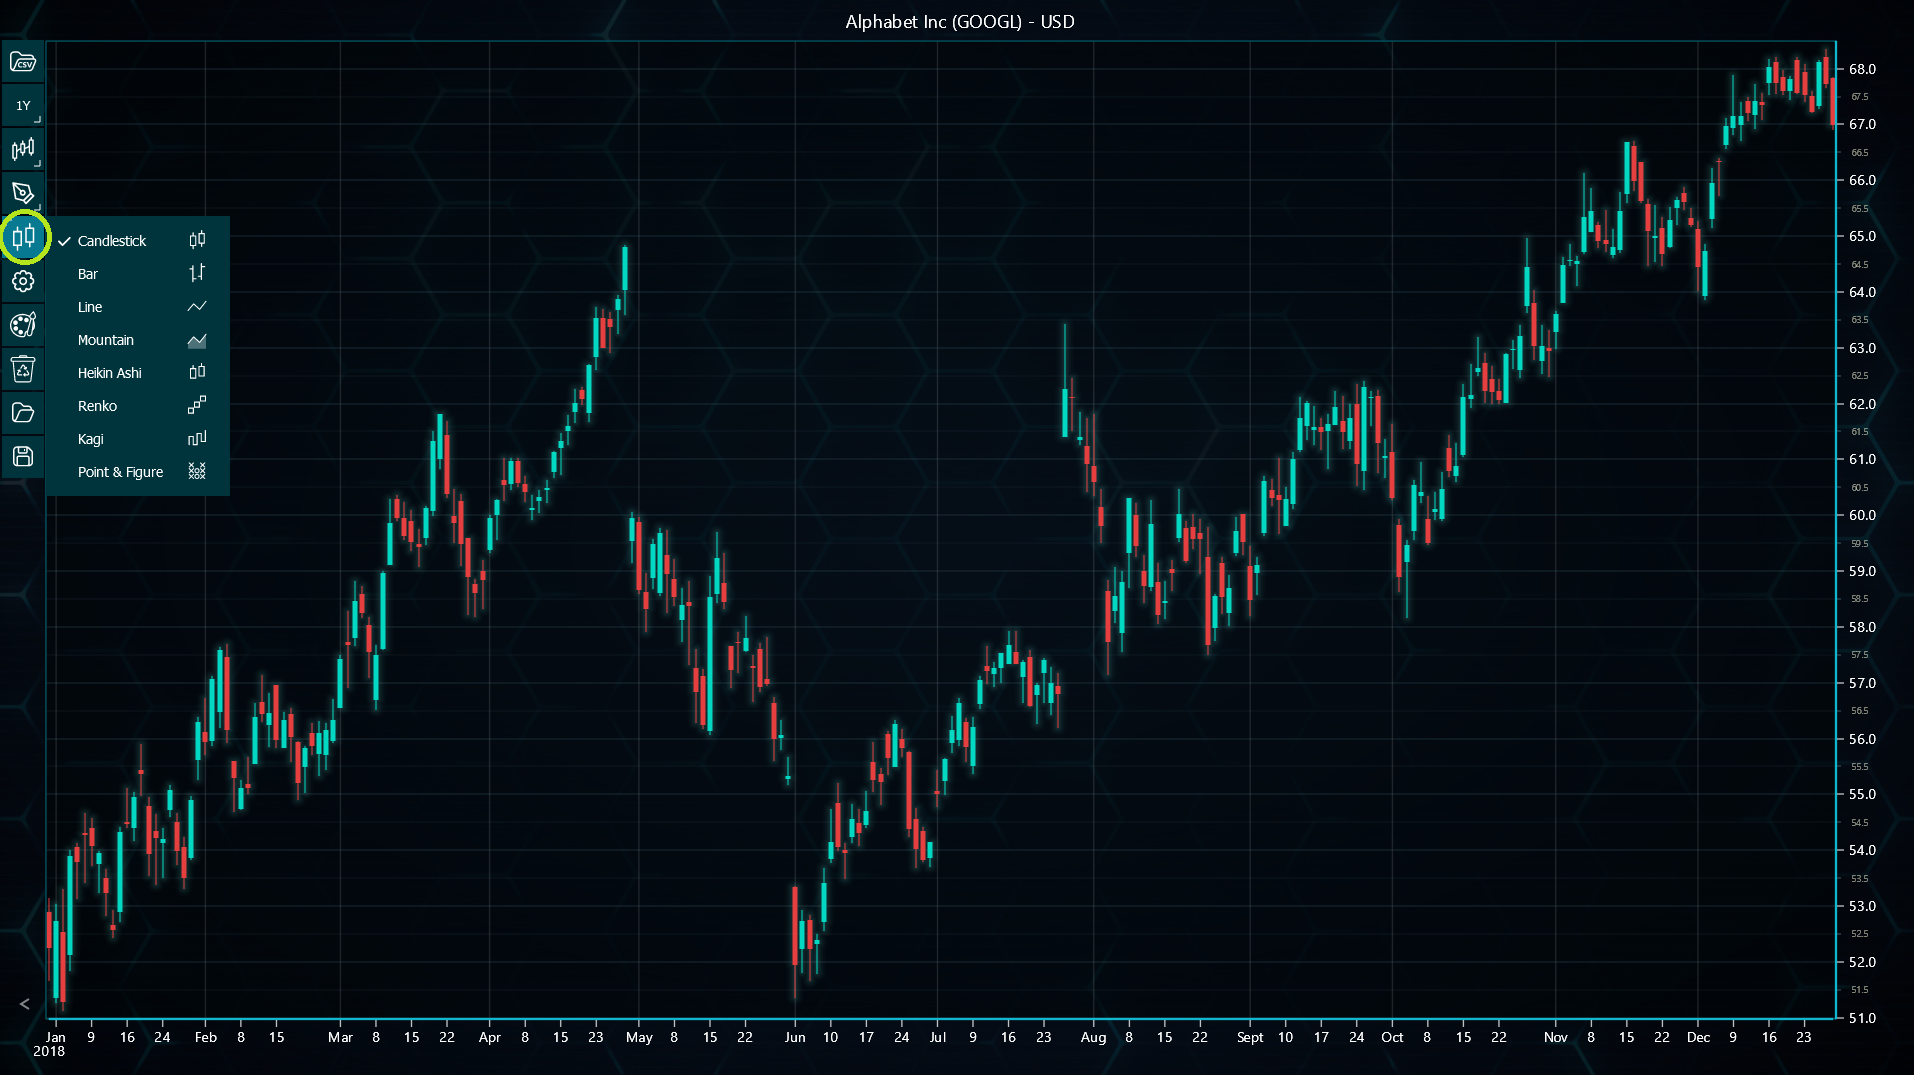Collapse the sidebar with the left arrow
Screen dimensions: 1914x1075
click(24, 1004)
